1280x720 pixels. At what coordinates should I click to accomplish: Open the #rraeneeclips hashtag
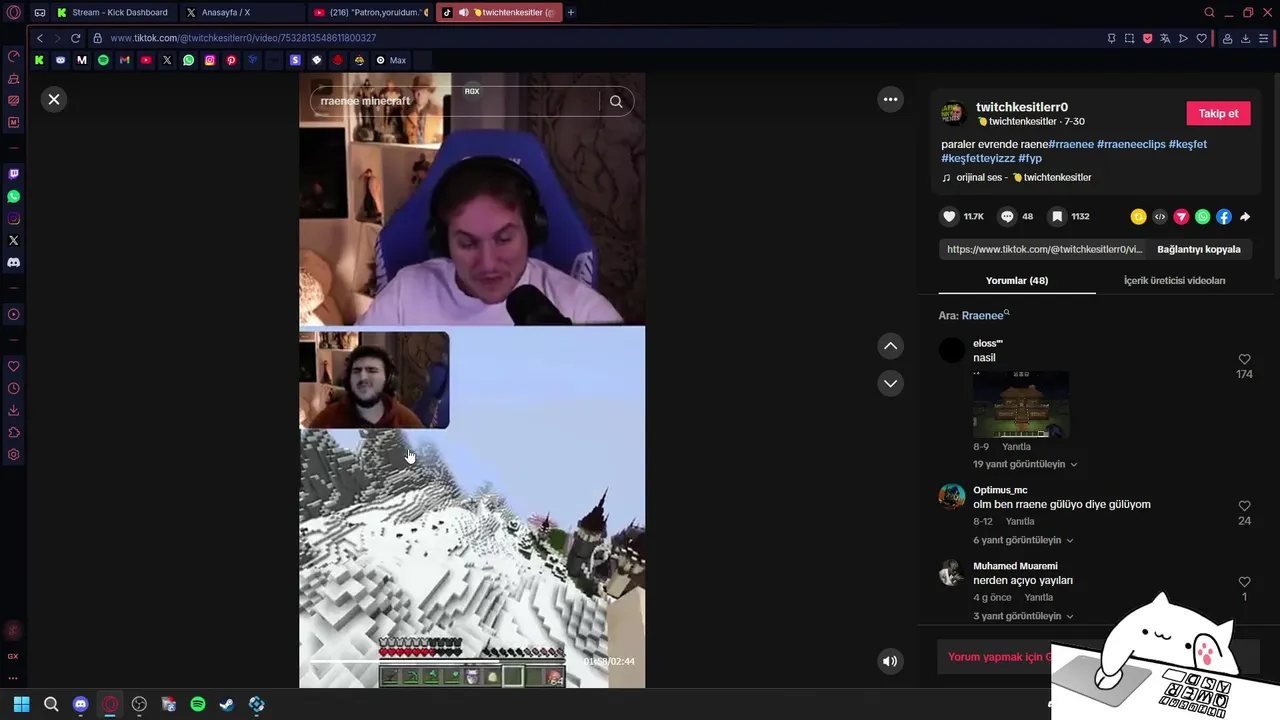(1131, 144)
